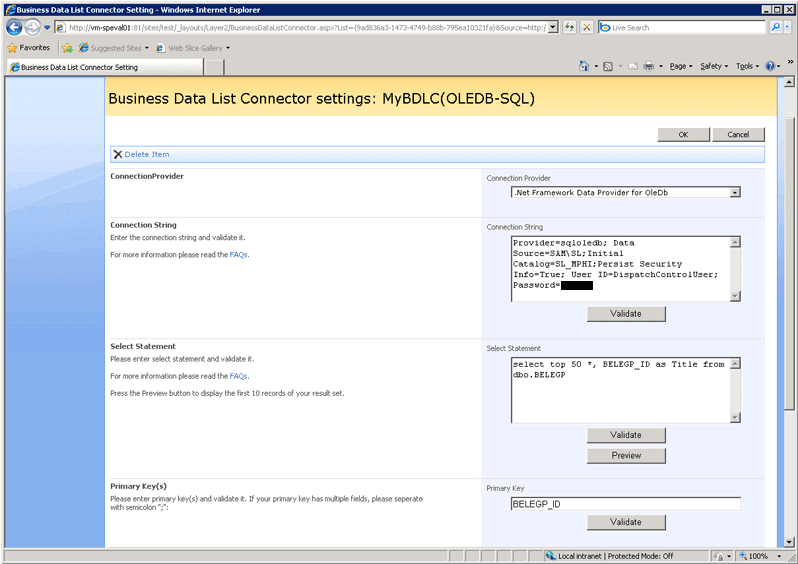Click the status bar security lock icon
Viewport: 798px width, 564px height.
(x=719, y=556)
